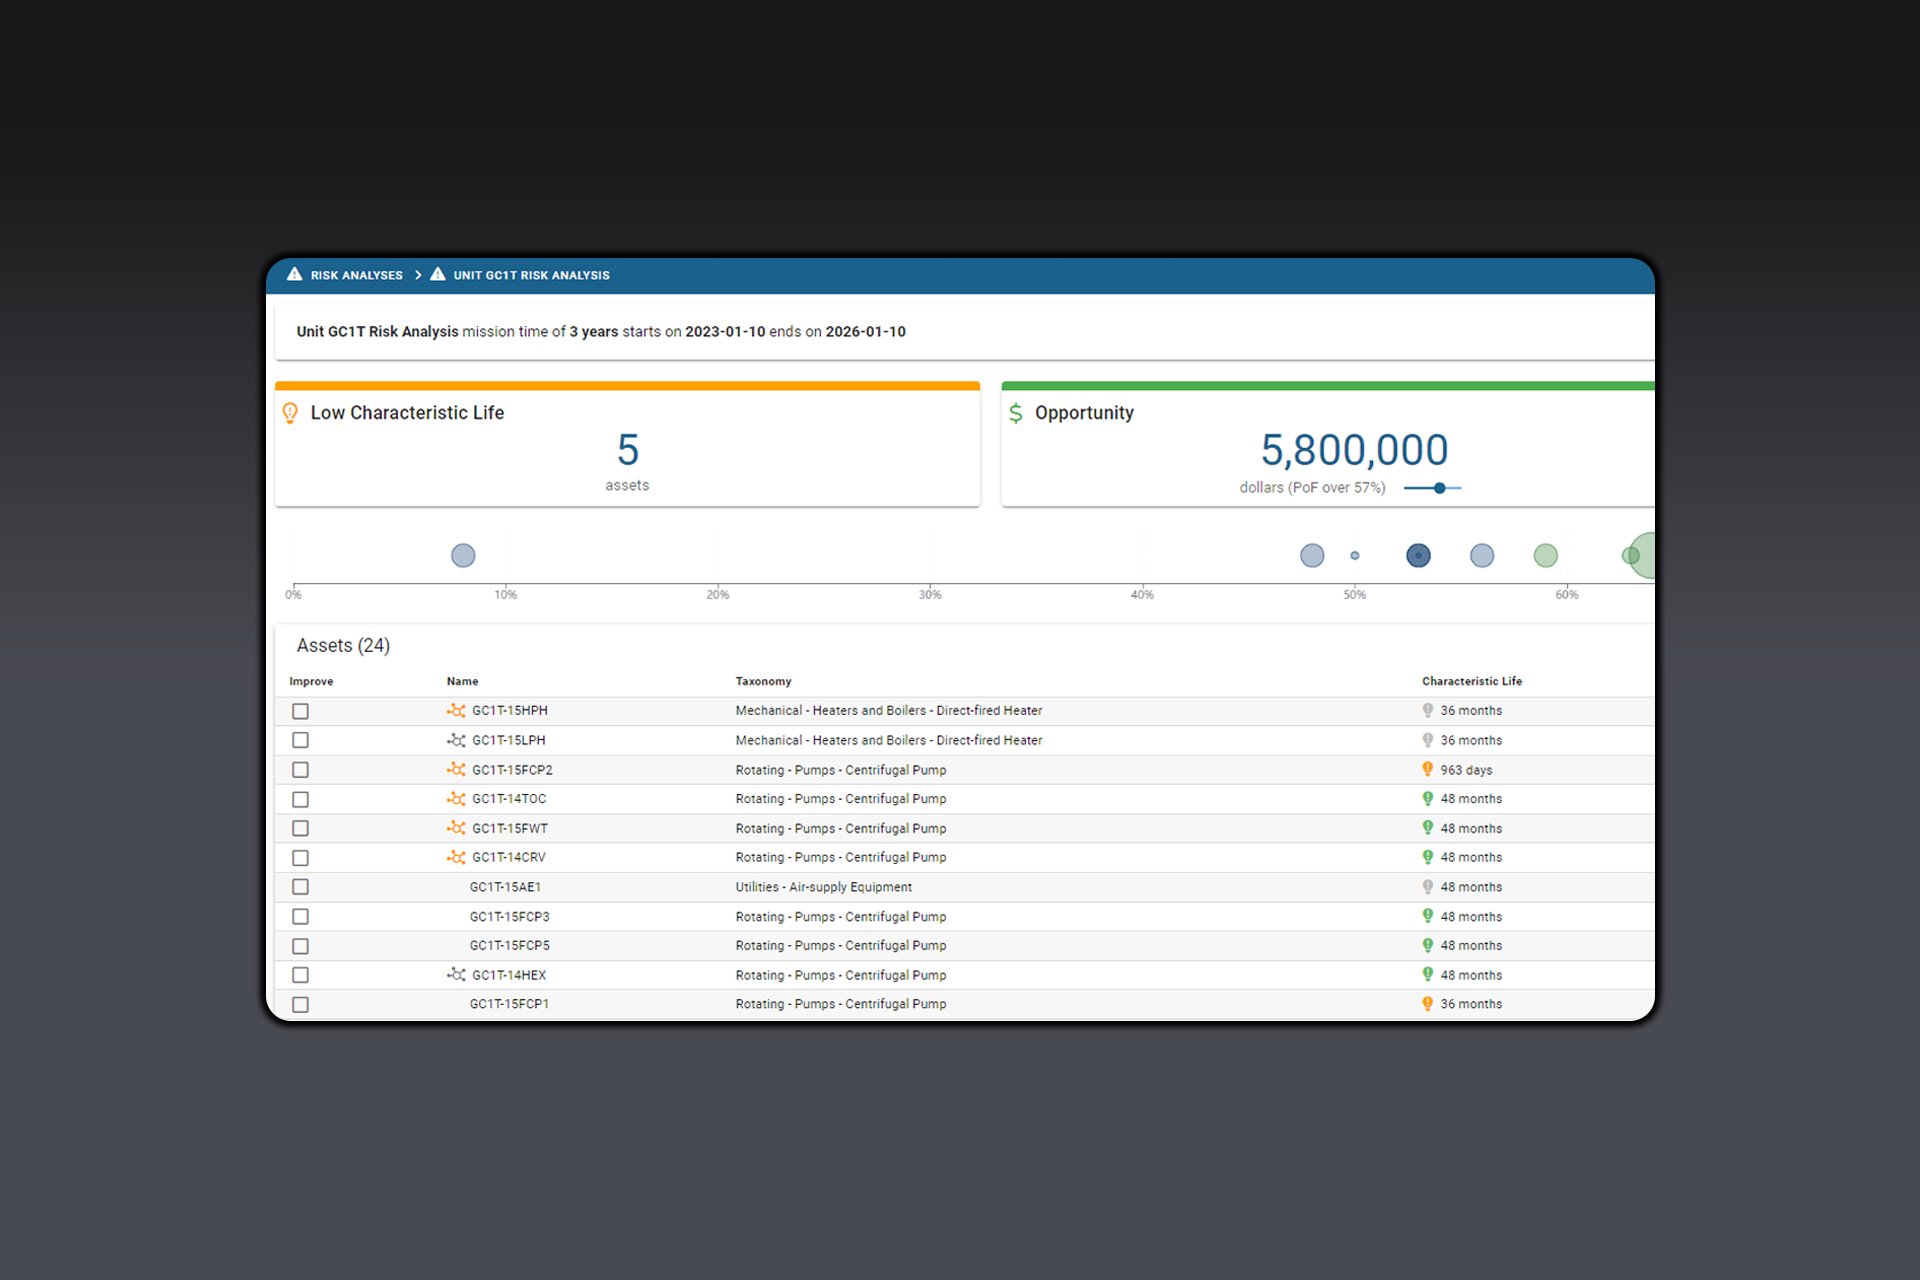Image resolution: width=1920 pixels, height=1280 pixels.
Task: Click the orange network icon beside GC1T-15FCP2
Action: 457,770
